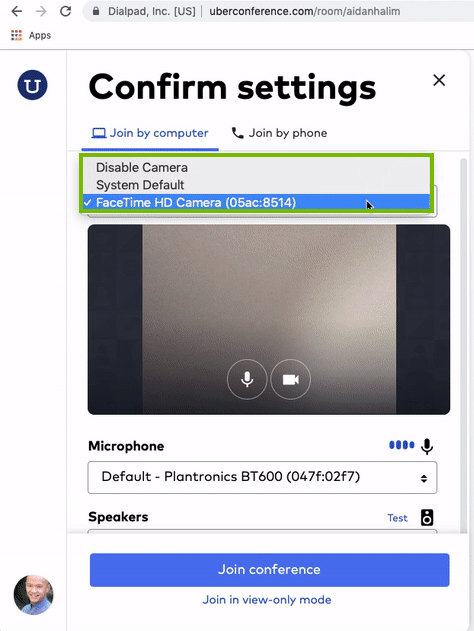Click the browser forward arrow
The height and width of the screenshot is (631, 474).
click(x=41, y=11)
